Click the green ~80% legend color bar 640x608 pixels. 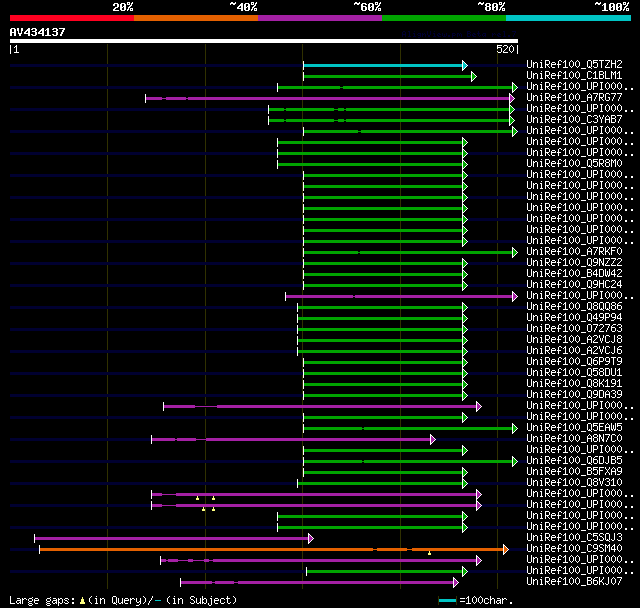444,18
